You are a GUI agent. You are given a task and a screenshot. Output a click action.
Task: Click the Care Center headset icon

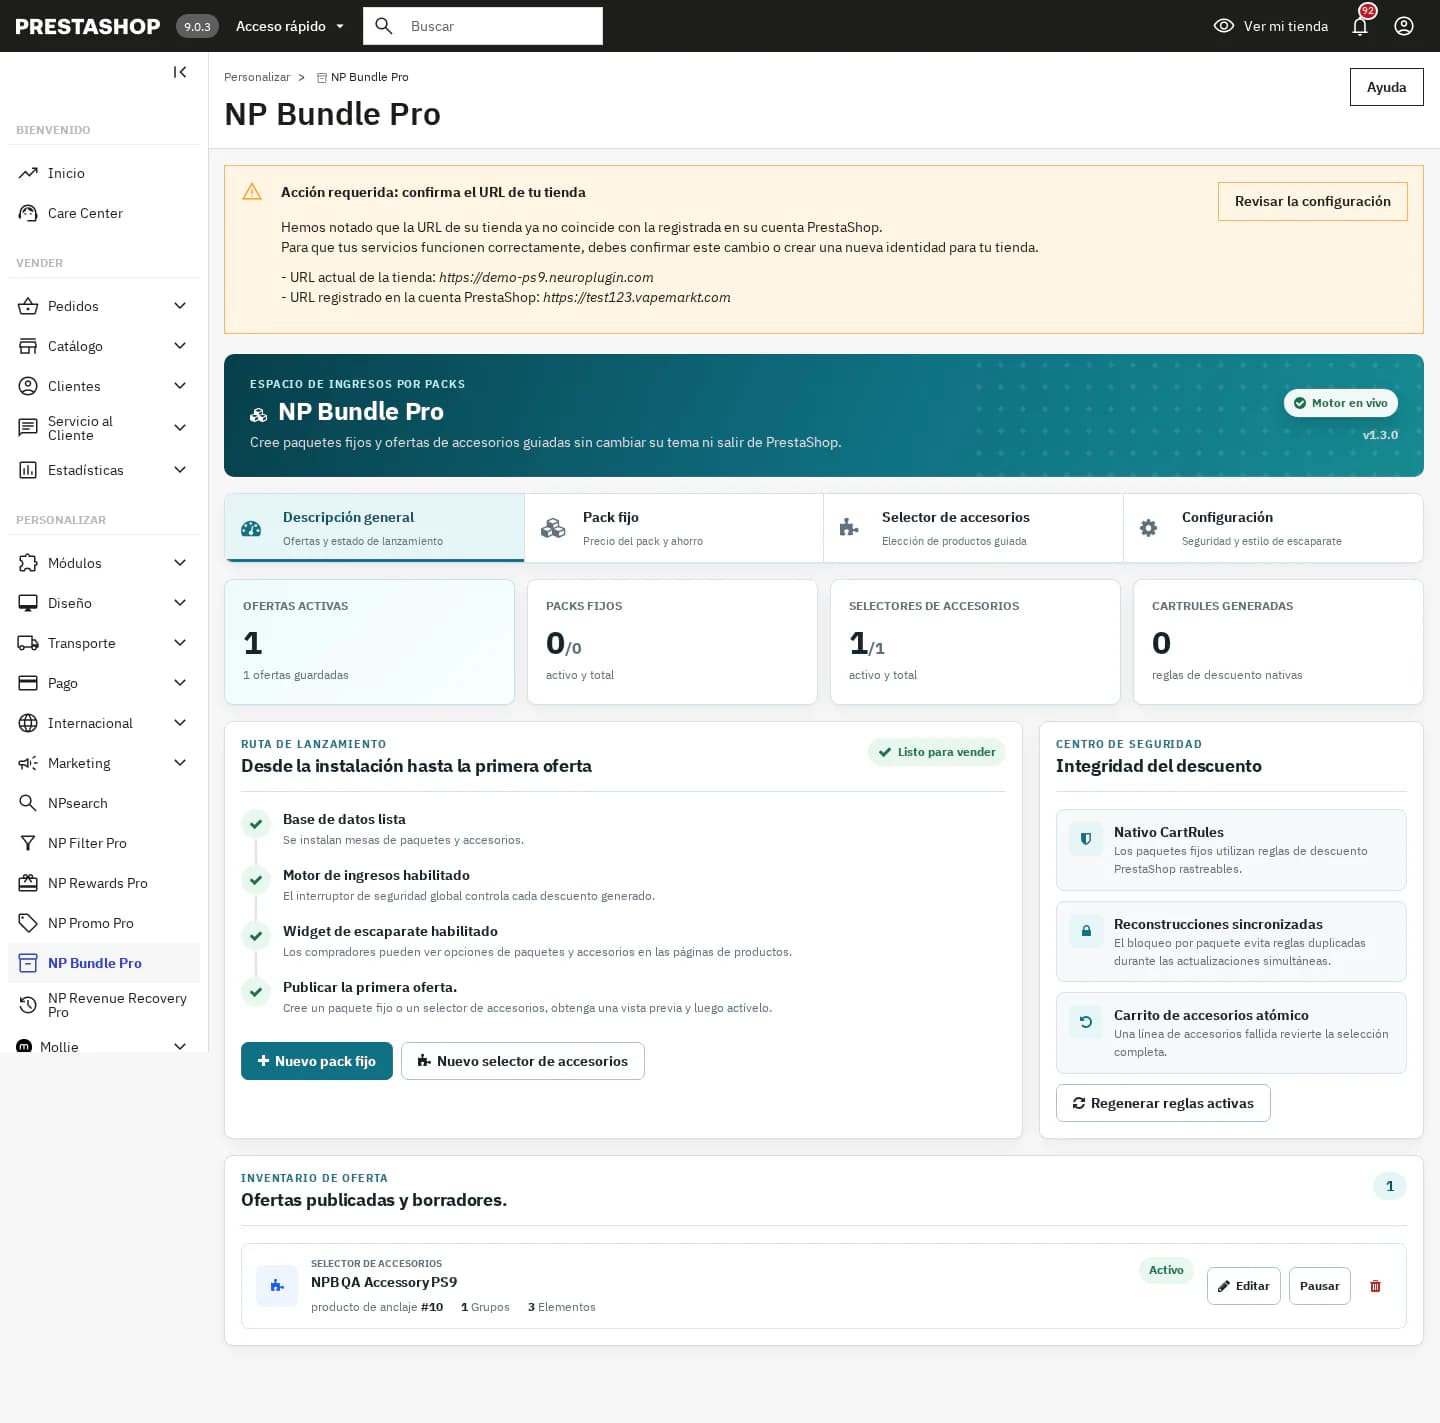coord(28,213)
